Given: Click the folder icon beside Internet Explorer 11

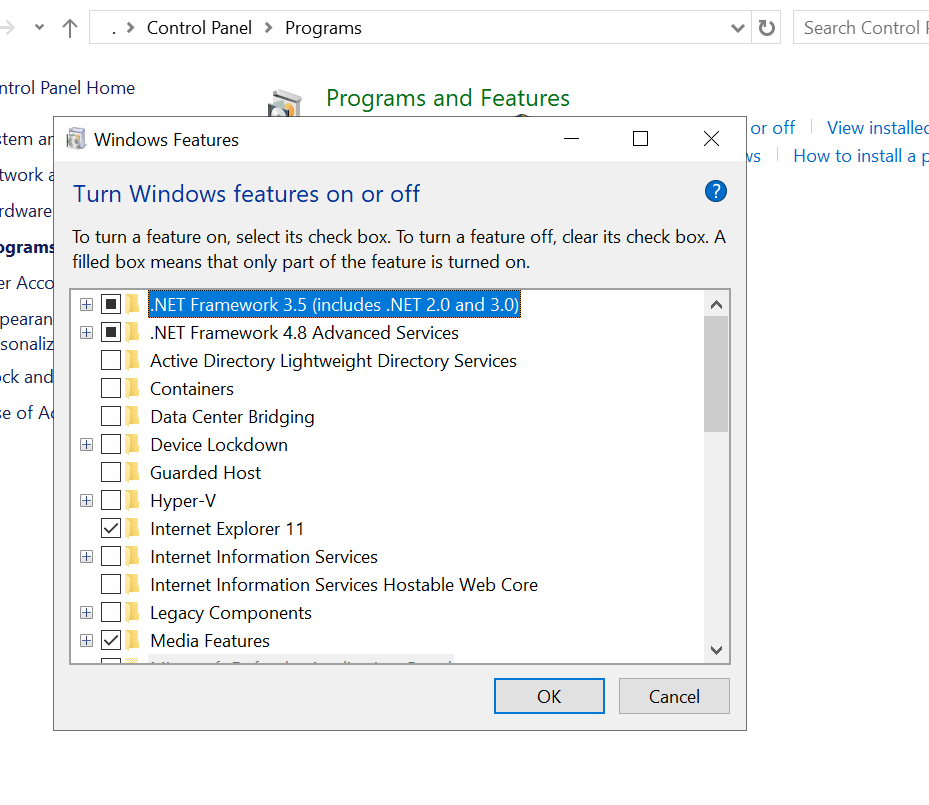Looking at the screenshot, I should coord(133,528).
